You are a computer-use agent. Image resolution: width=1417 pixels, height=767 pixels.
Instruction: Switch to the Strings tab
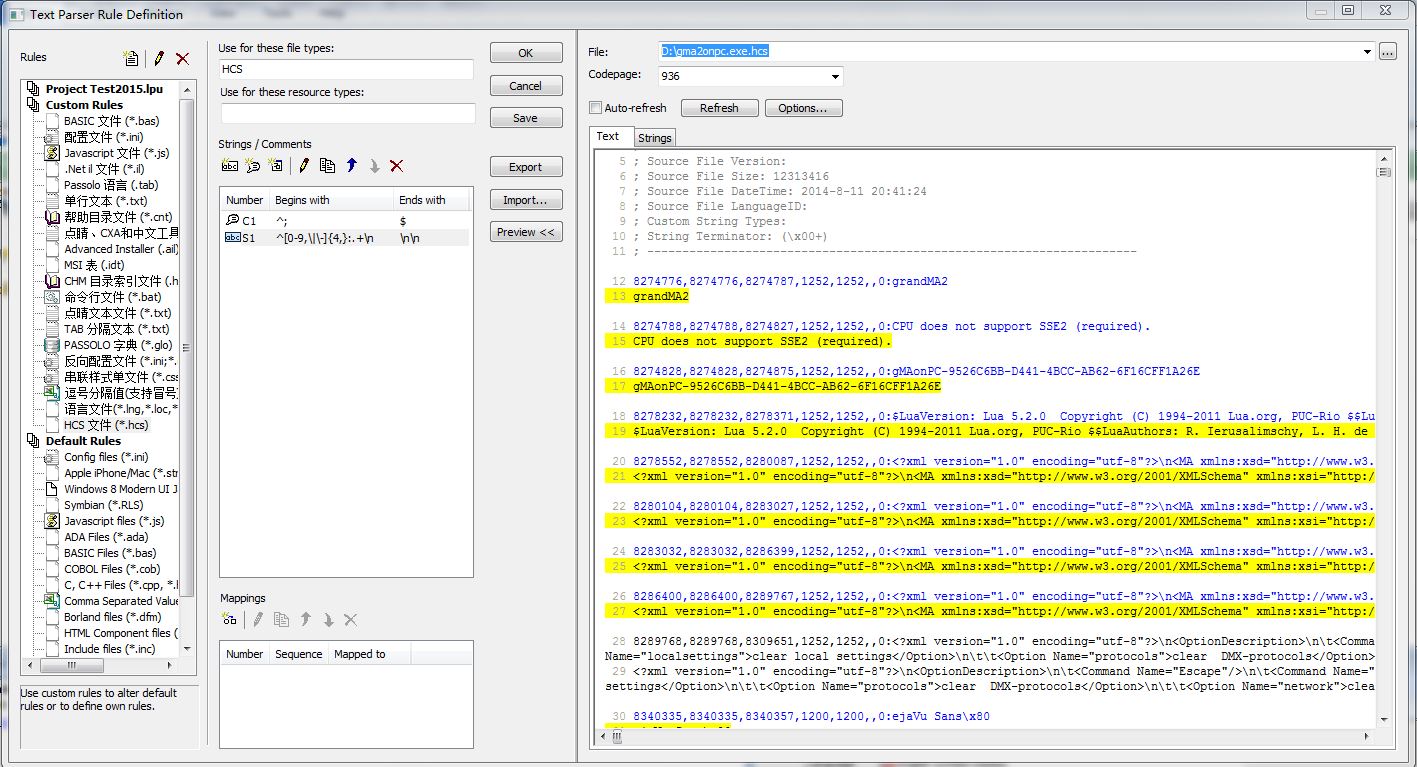coord(655,138)
